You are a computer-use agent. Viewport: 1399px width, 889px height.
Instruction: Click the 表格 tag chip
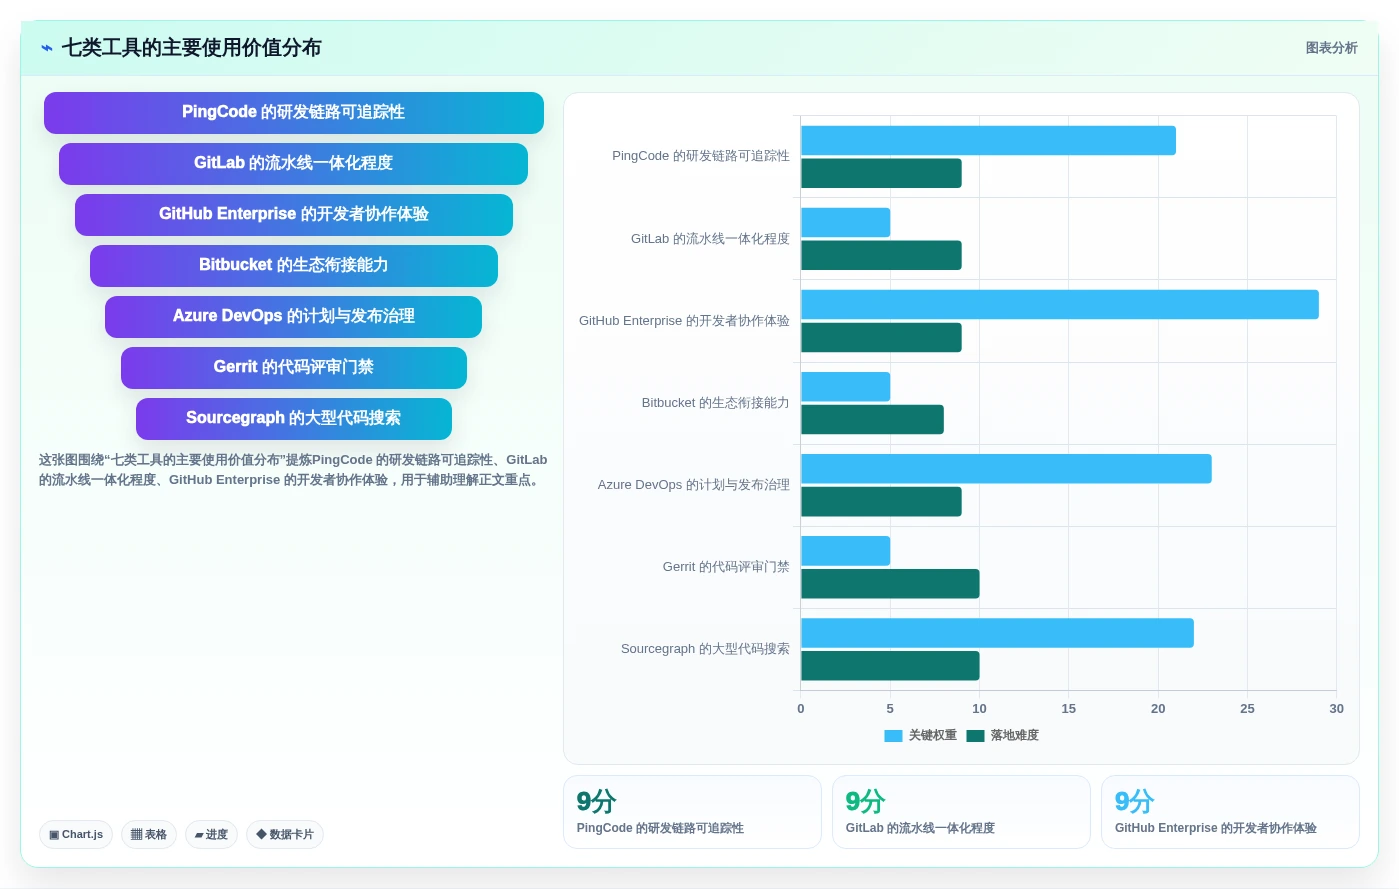(149, 834)
